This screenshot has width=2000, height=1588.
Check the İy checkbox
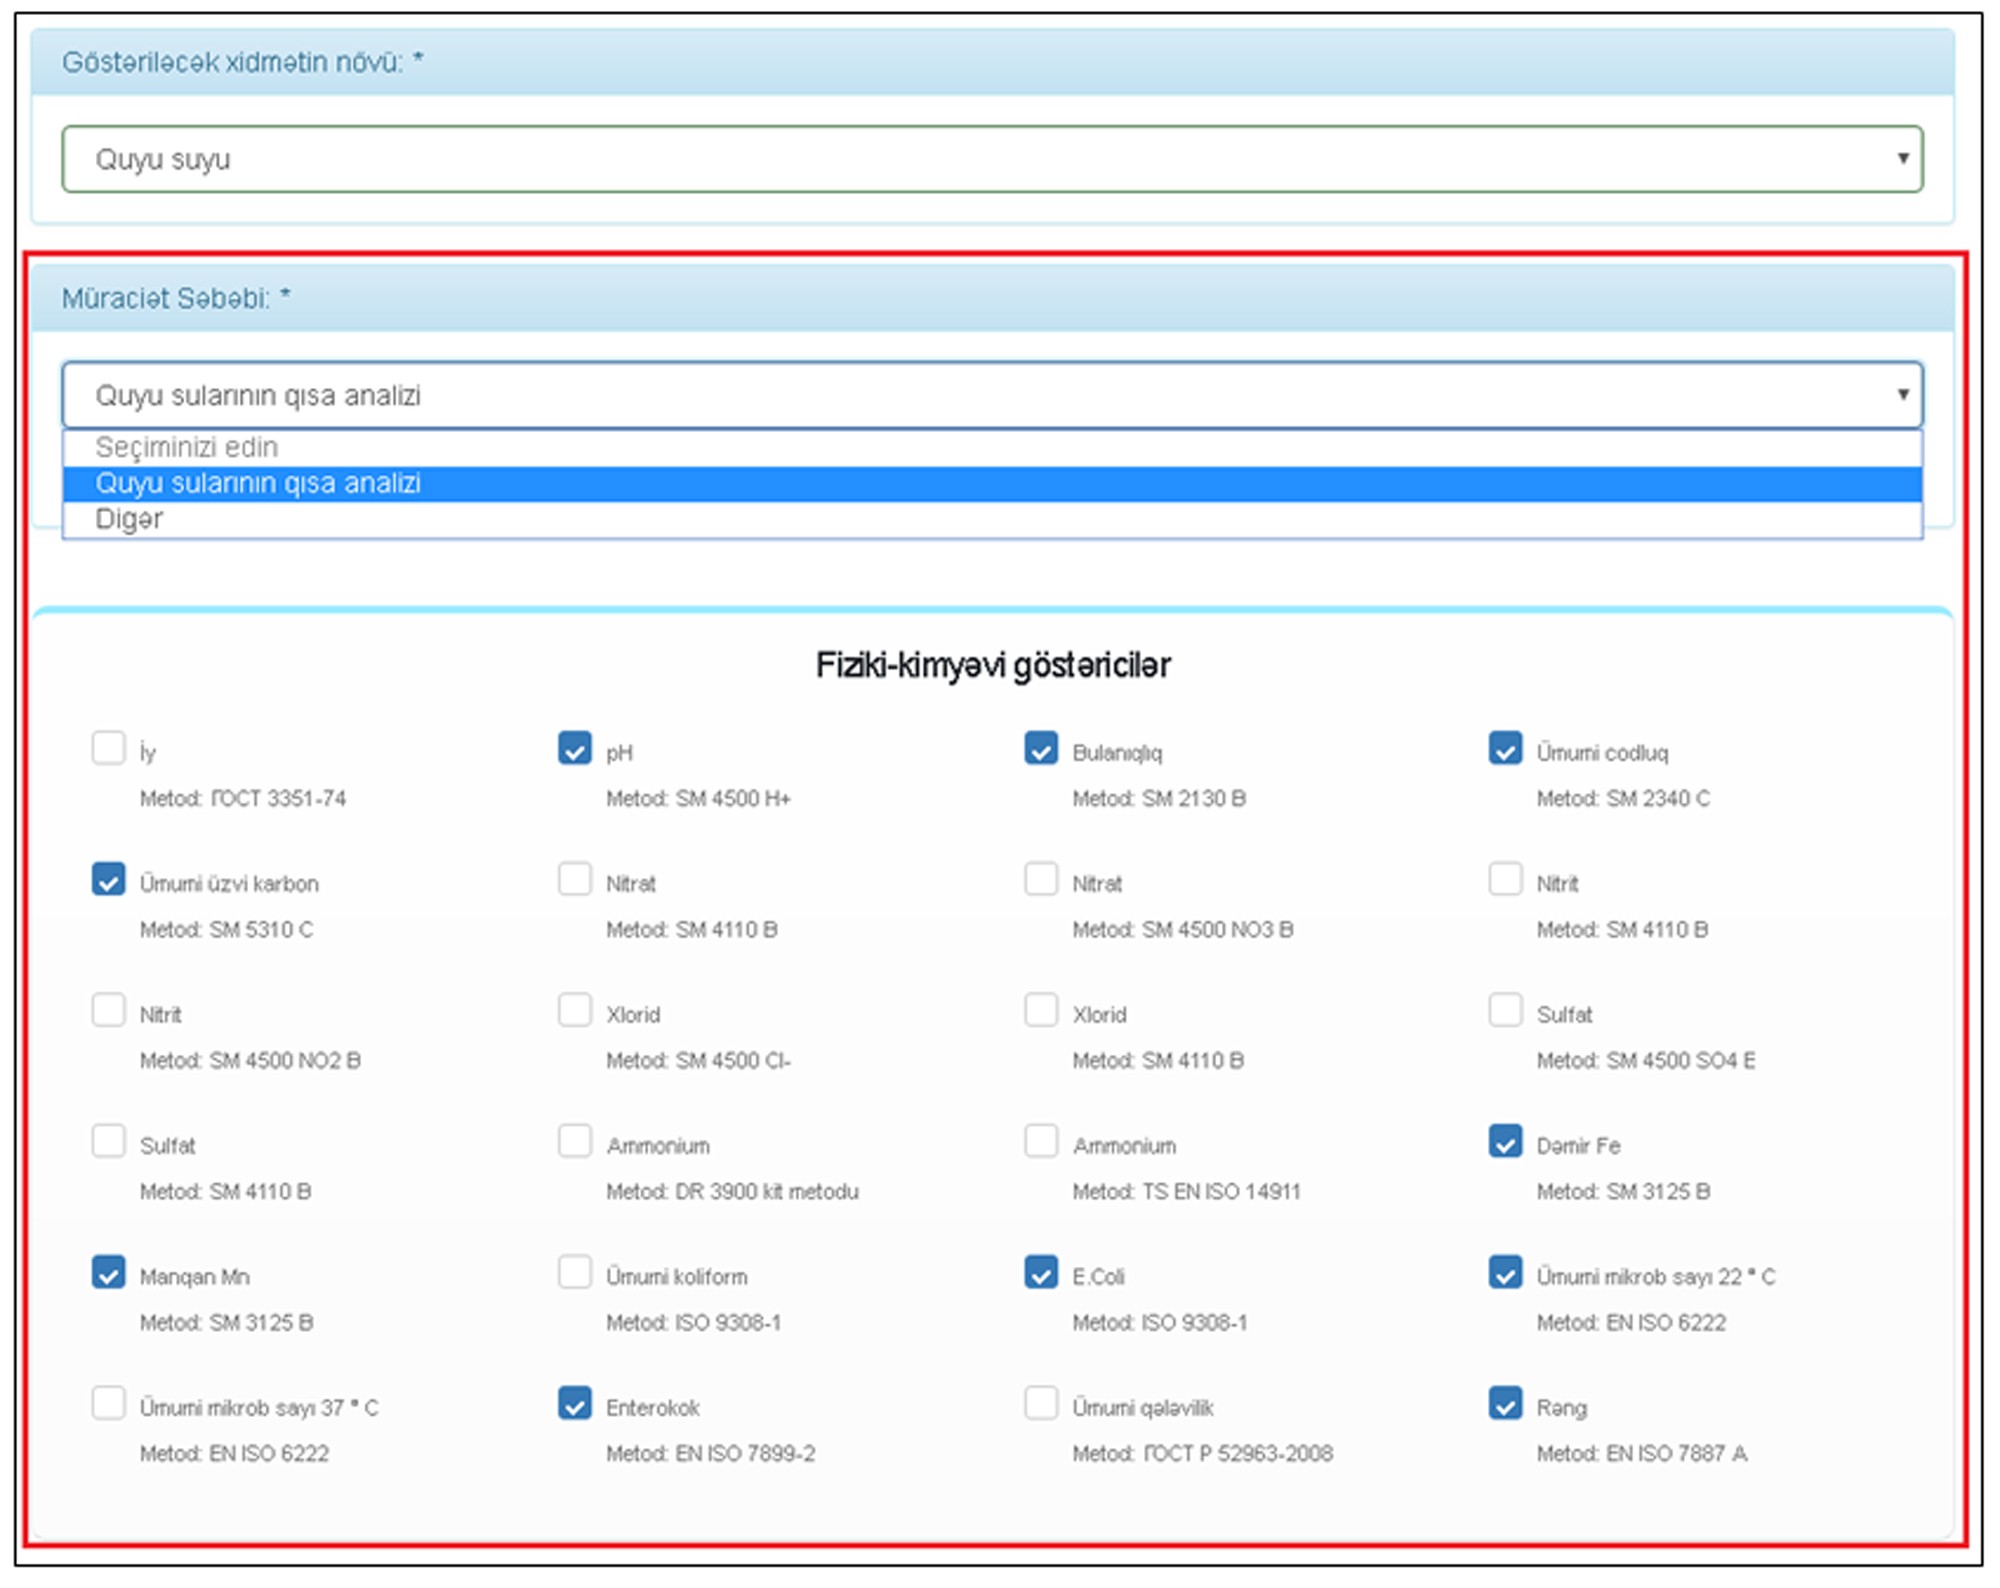tap(108, 748)
